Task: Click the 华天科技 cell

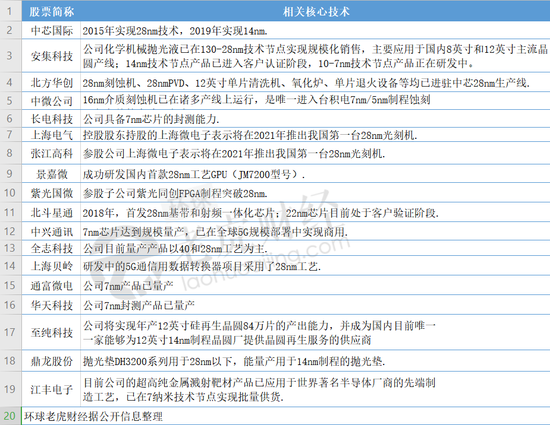Action: pos(51,305)
